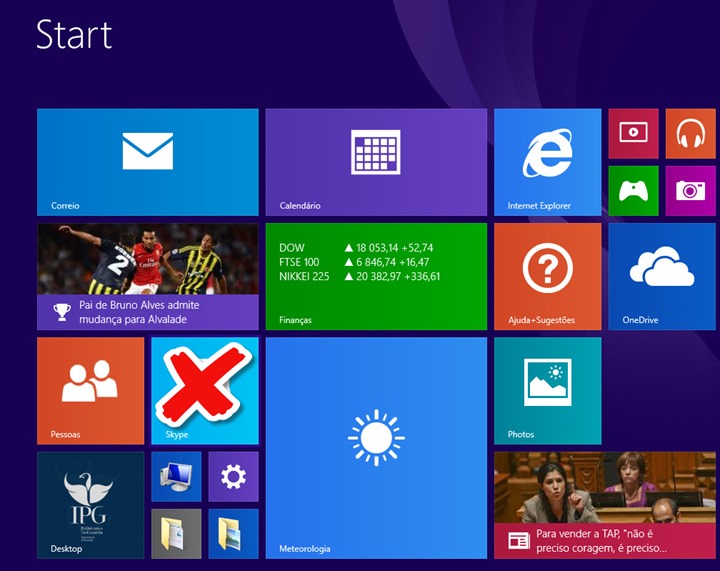Open the Desktop tile with IPG logo

click(90, 505)
